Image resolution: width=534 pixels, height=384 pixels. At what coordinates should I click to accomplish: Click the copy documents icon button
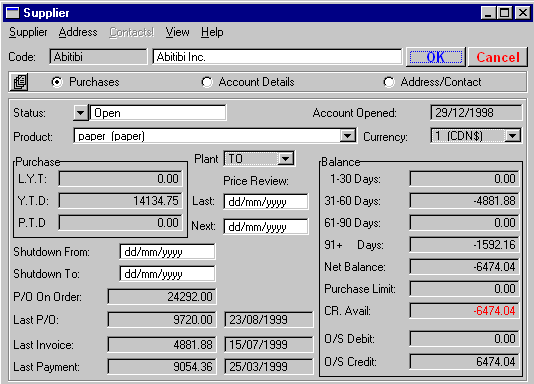[x=19, y=82]
